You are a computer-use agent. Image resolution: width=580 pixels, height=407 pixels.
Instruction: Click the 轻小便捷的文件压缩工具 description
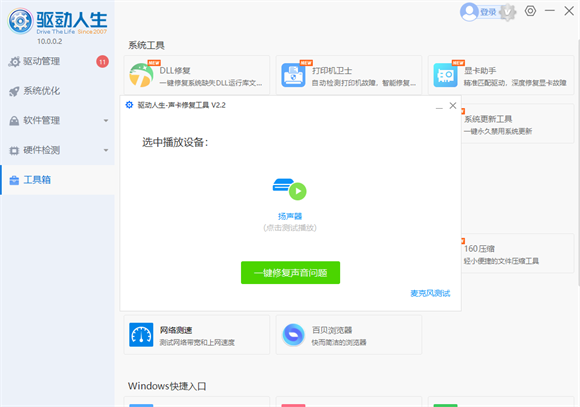pyautogui.click(x=501, y=261)
